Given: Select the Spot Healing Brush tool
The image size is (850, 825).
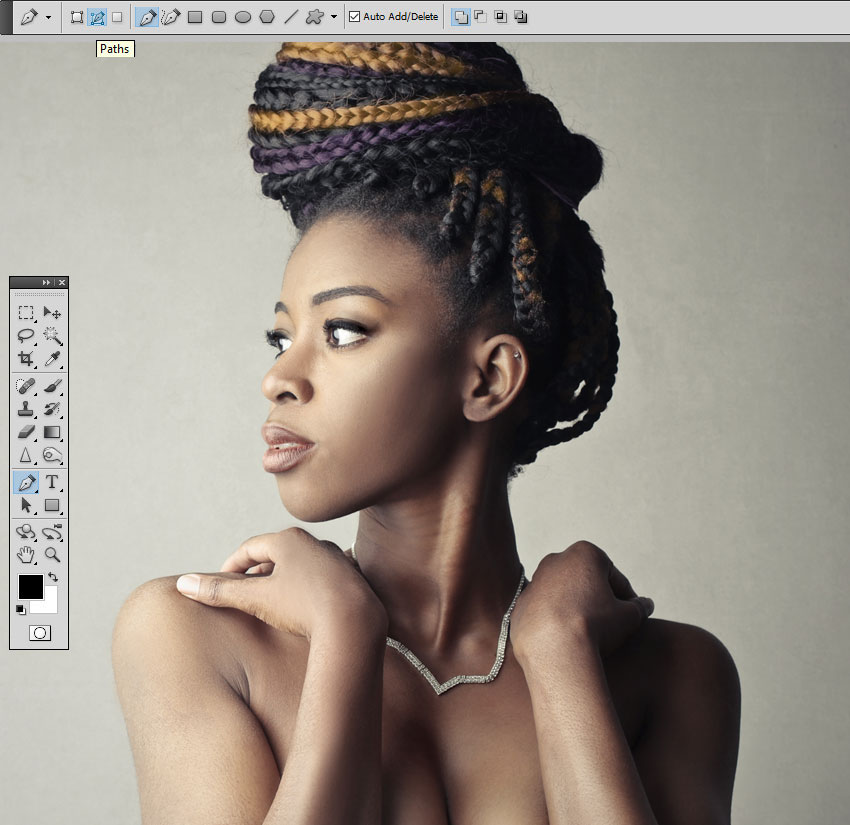Looking at the screenshot, I should [x=25, y=386].
